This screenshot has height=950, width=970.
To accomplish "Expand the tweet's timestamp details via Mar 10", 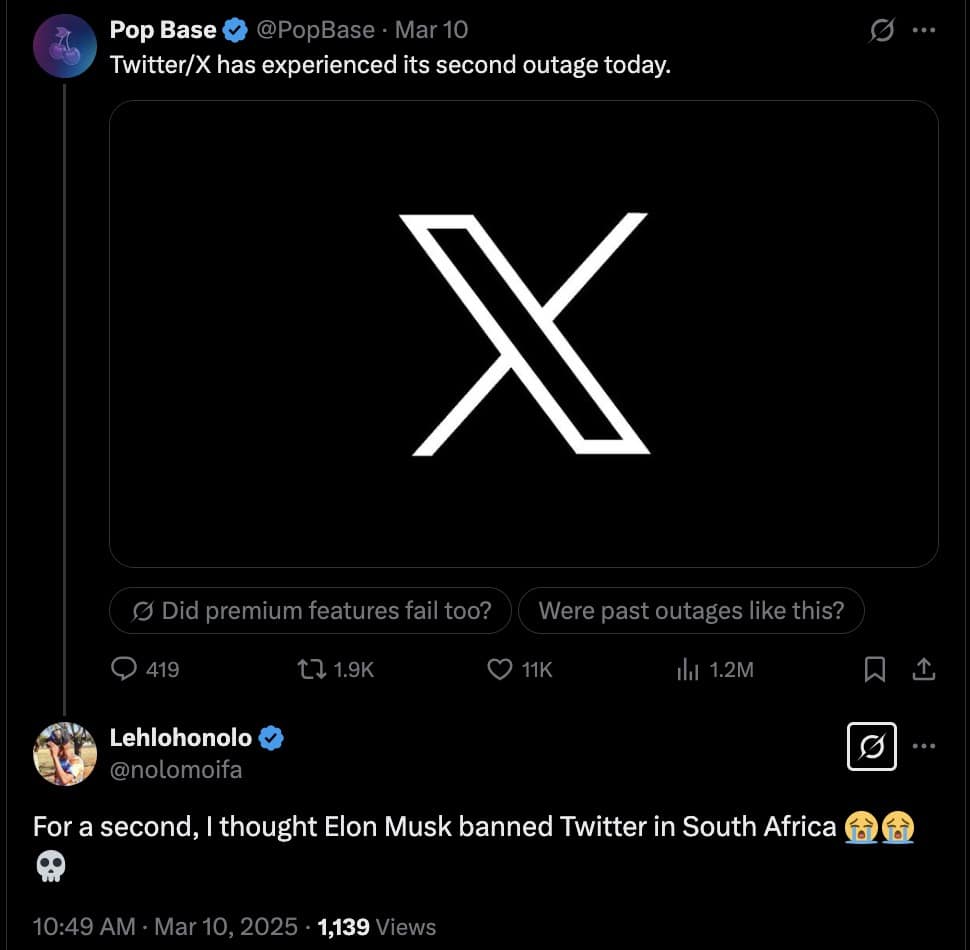I will click(430, 29).
